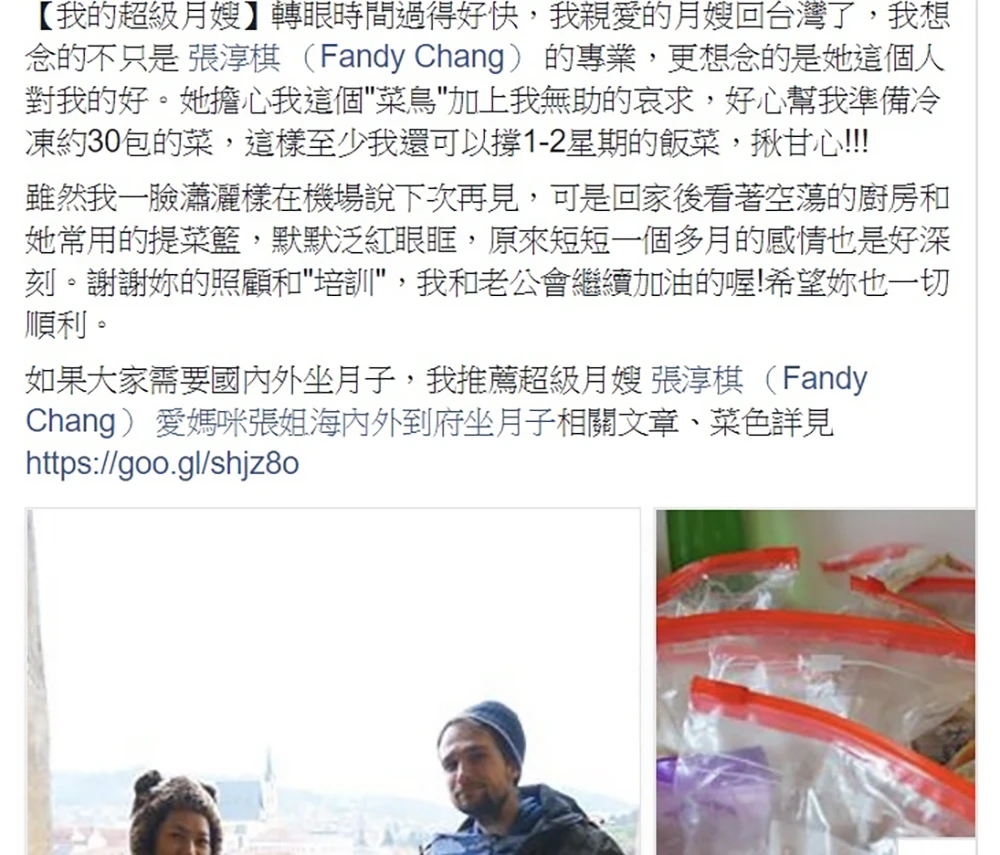The width and height of the screenshot is (1000, 855).
Task: Click the text 凍約30包的菜
Action: (119, 142)
